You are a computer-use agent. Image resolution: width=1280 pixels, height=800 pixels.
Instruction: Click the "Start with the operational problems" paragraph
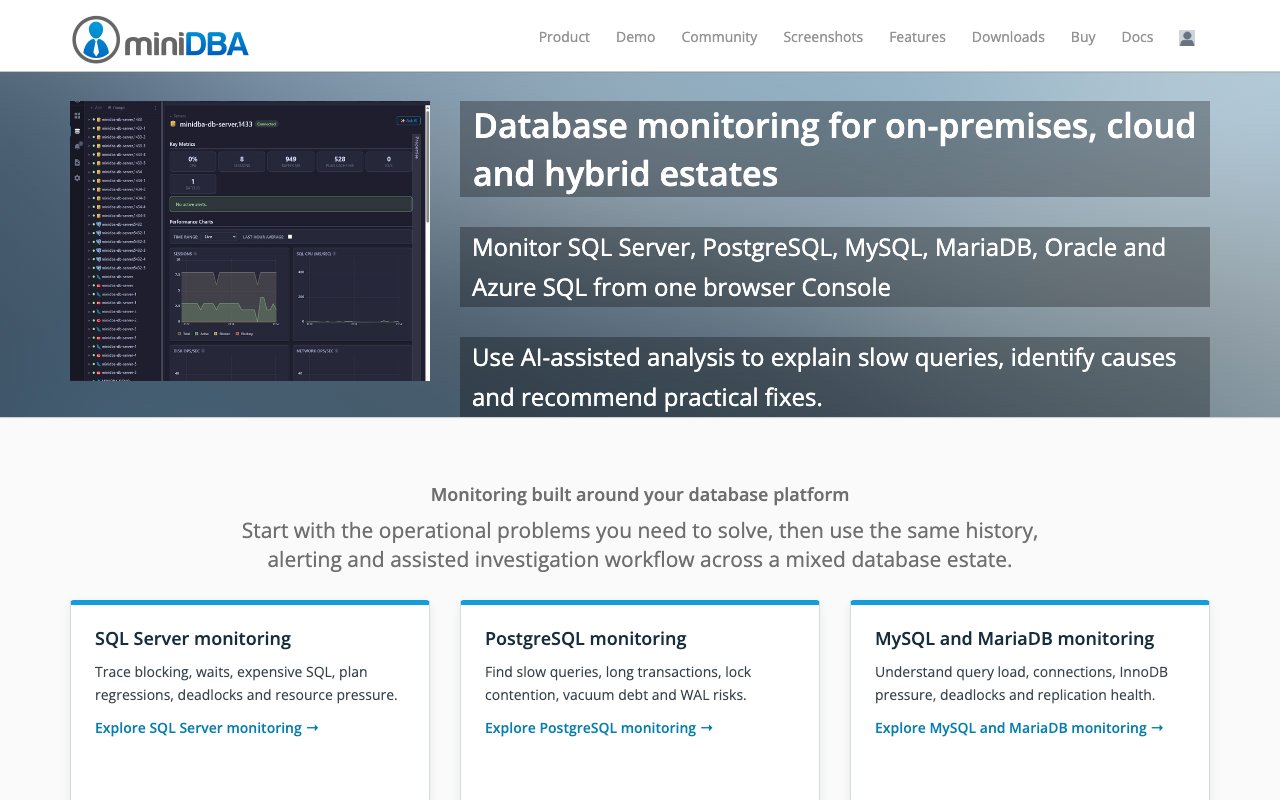tap(640, 545)
